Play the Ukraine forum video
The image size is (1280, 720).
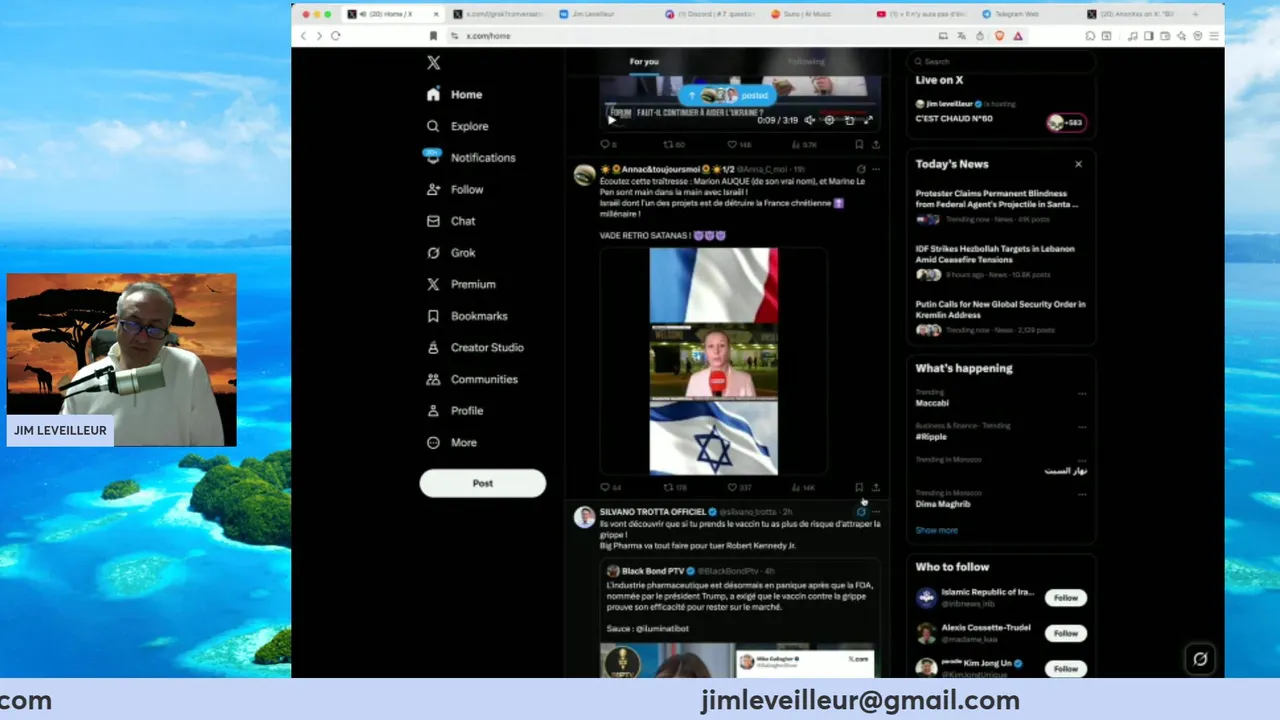(612, 120)
